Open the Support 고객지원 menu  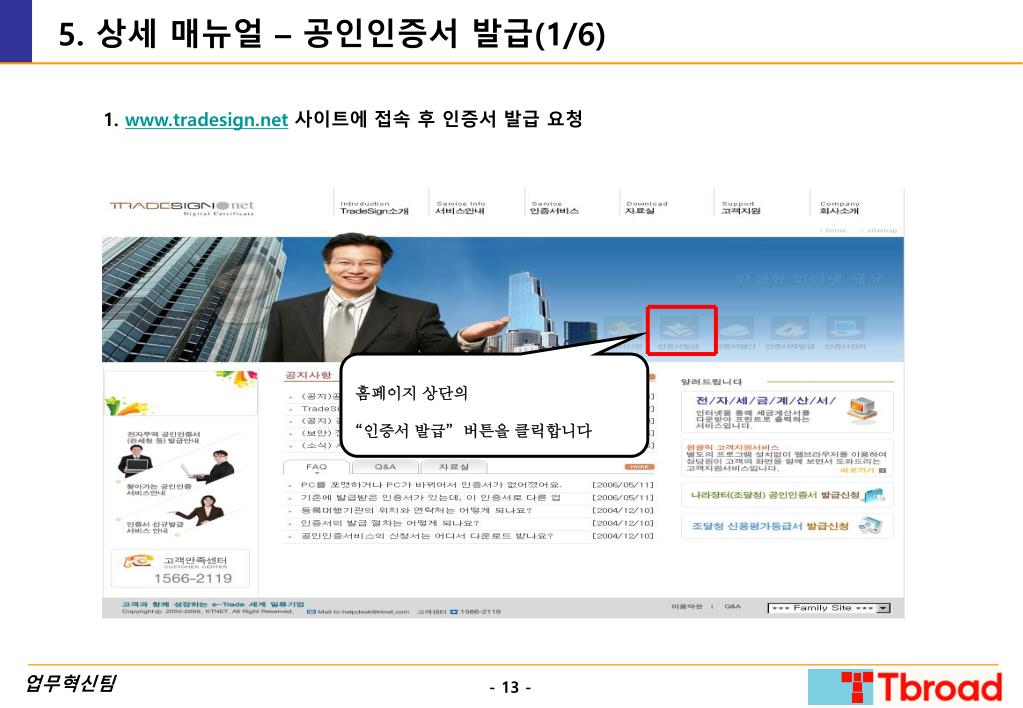pos(740,208)
